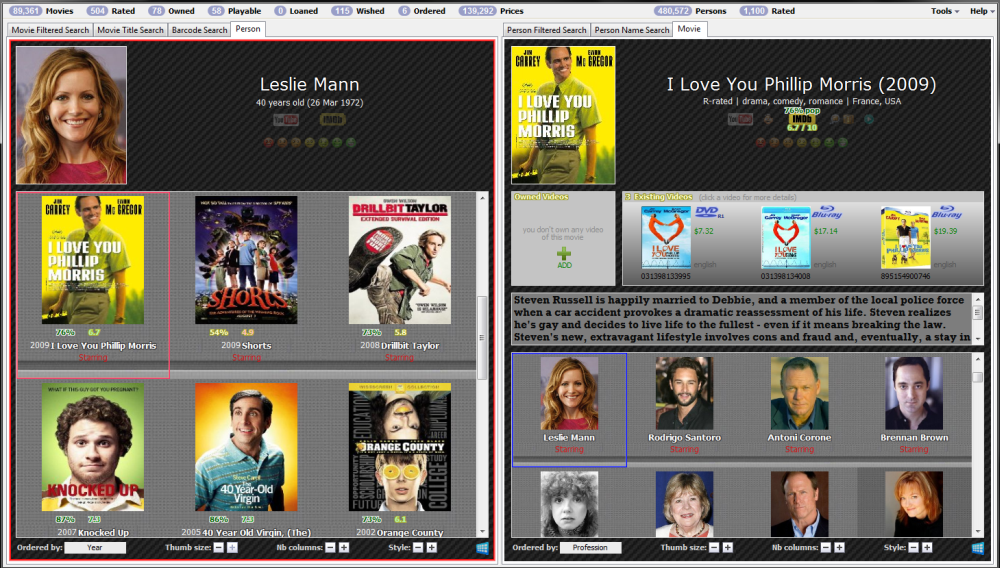Image resolution: width=1000 pixels, height=568 pixels.
Task: Open YouTube icon for I Love You Phillip Morris
Action: [x=740, y=119]
